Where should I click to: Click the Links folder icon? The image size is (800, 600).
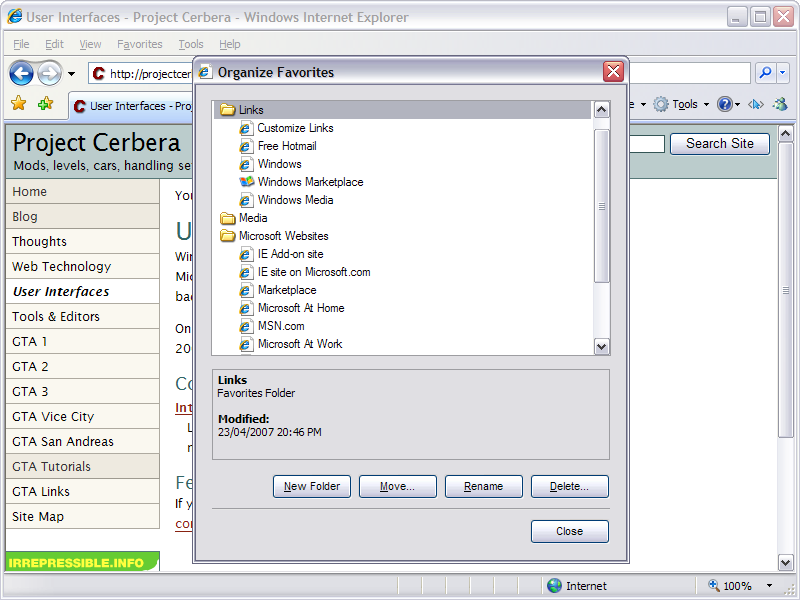tap(227, 110)
